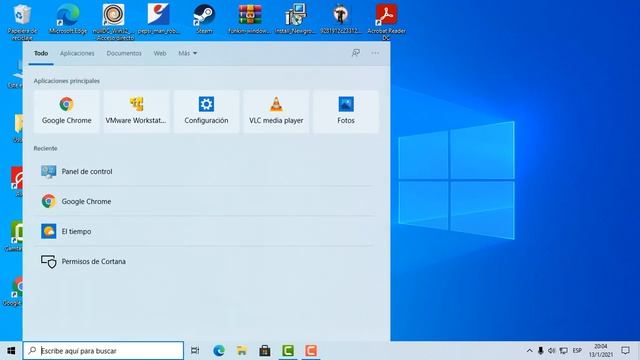Select the nullDC_Win32 desktop shortcut
Image resolution: width=640 pixels, height=360 pixels.
(x=113, y=22)
